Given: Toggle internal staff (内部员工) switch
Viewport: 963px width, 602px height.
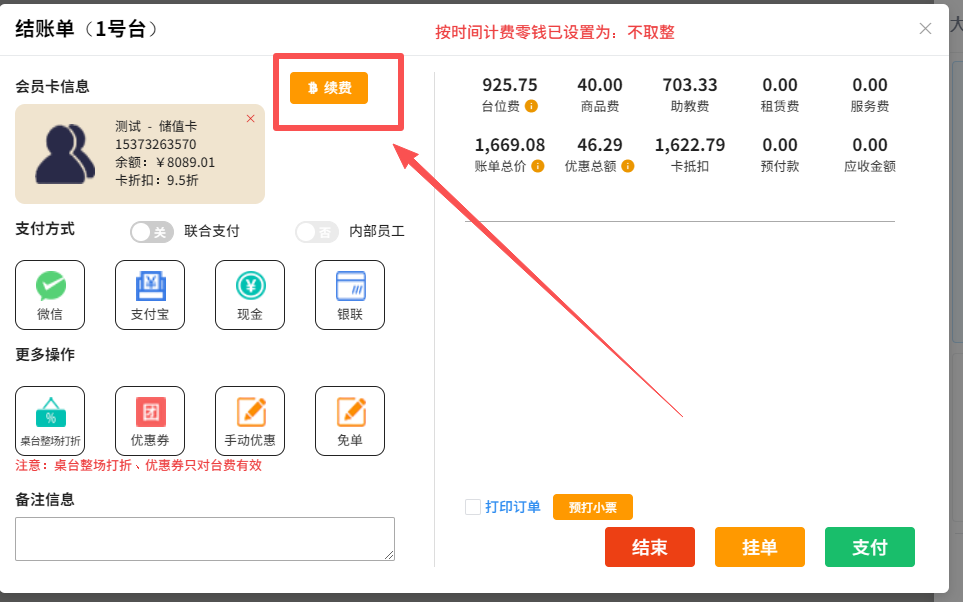Looking at the screenshot, I should coord(317,231).
